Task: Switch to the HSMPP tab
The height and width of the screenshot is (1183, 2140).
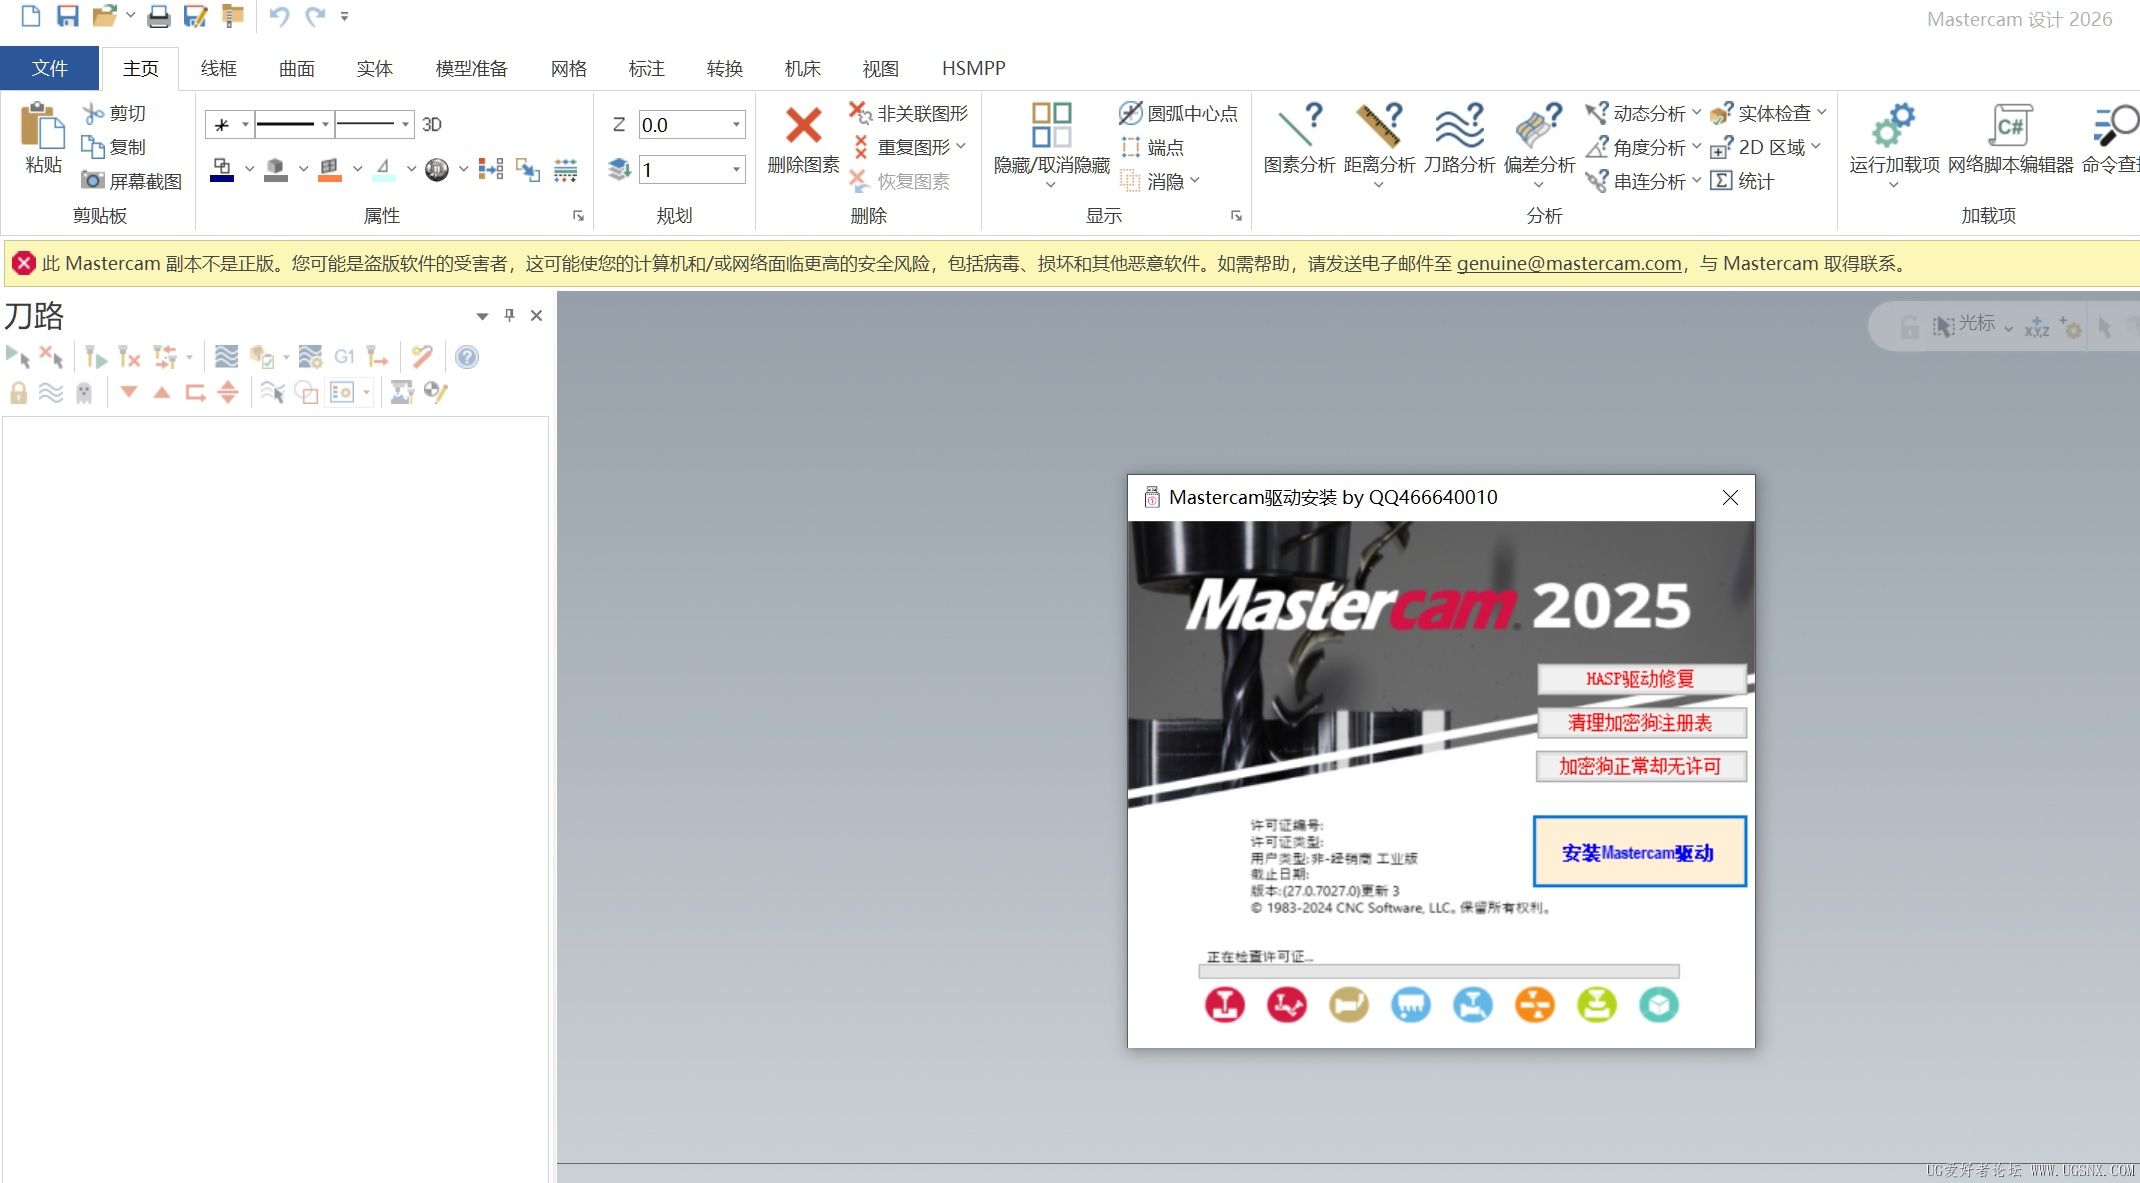Action: (973, 68)
